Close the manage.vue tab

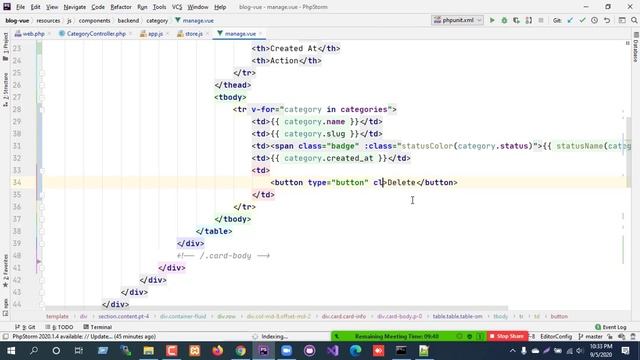pyautogui.click(x=260, y=34)
